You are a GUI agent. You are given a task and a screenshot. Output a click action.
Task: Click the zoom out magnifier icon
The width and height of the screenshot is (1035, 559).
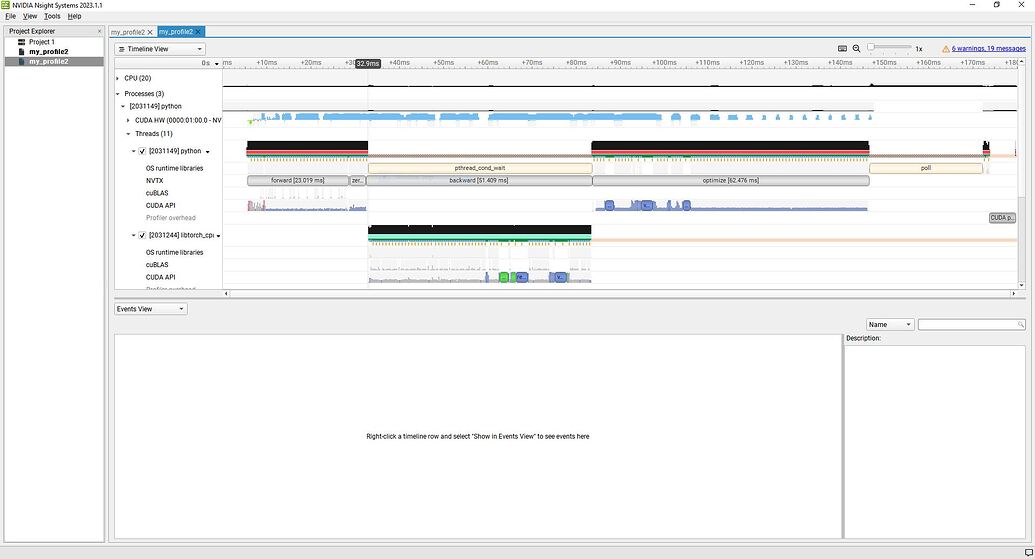click(x=856, y=48)
